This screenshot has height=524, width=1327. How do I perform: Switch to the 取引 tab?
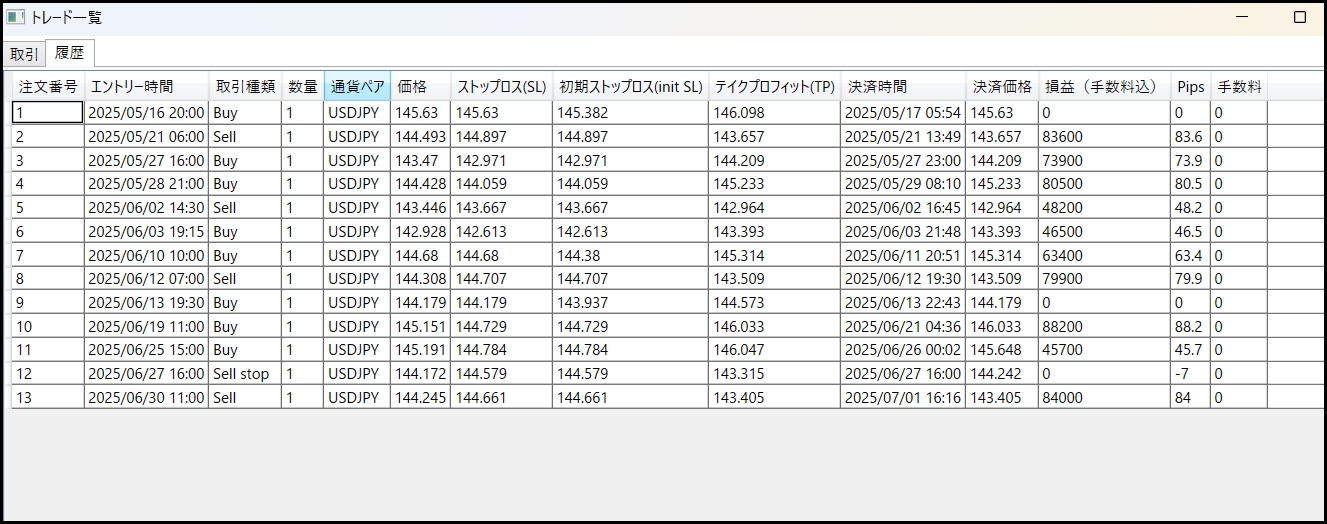(x=25, y=54)
